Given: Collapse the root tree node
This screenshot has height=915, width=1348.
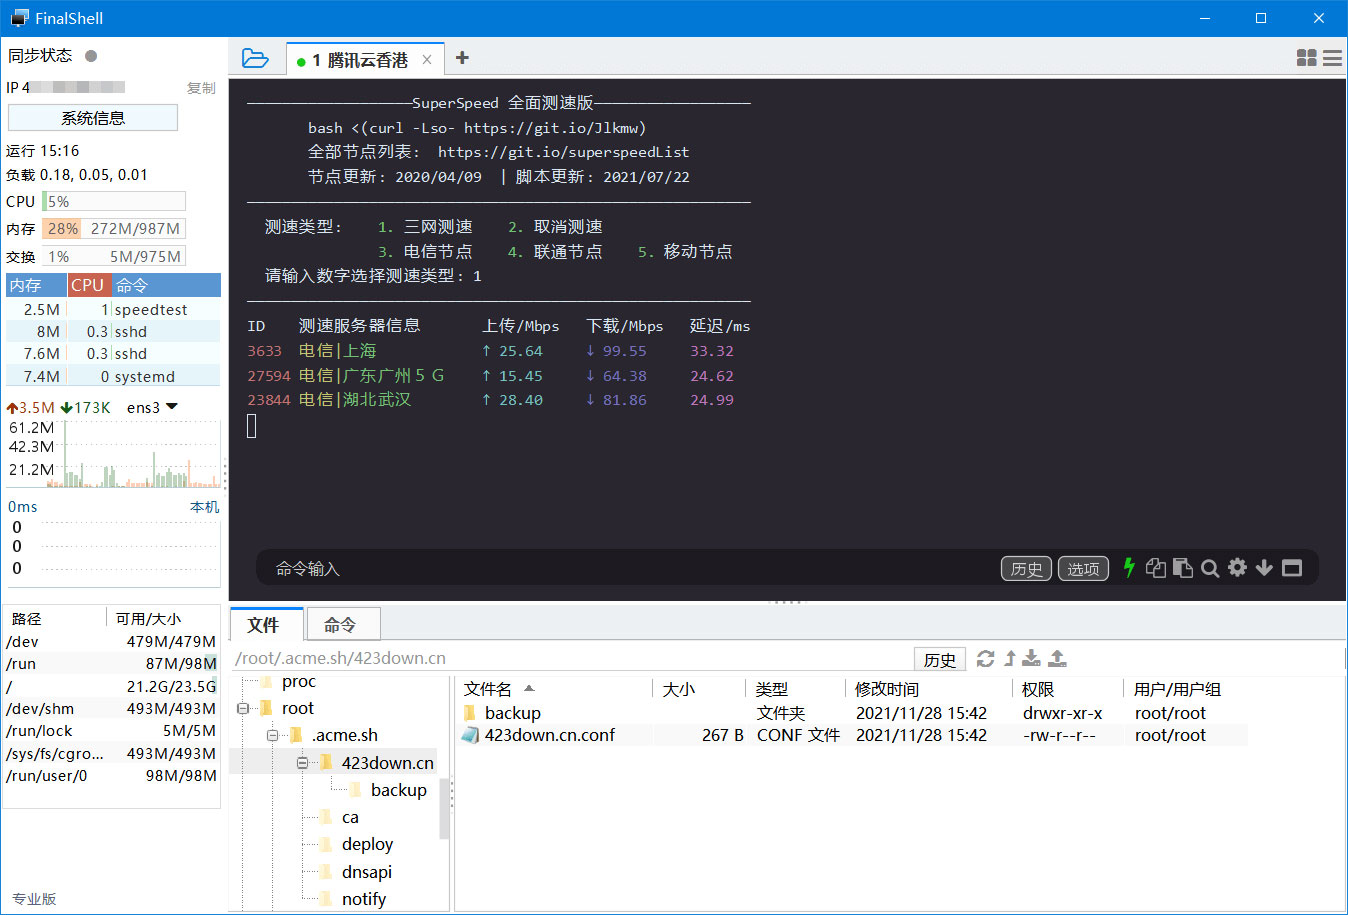Looking at the screenshot, I should pyautogui.click(x=242, y=707).
